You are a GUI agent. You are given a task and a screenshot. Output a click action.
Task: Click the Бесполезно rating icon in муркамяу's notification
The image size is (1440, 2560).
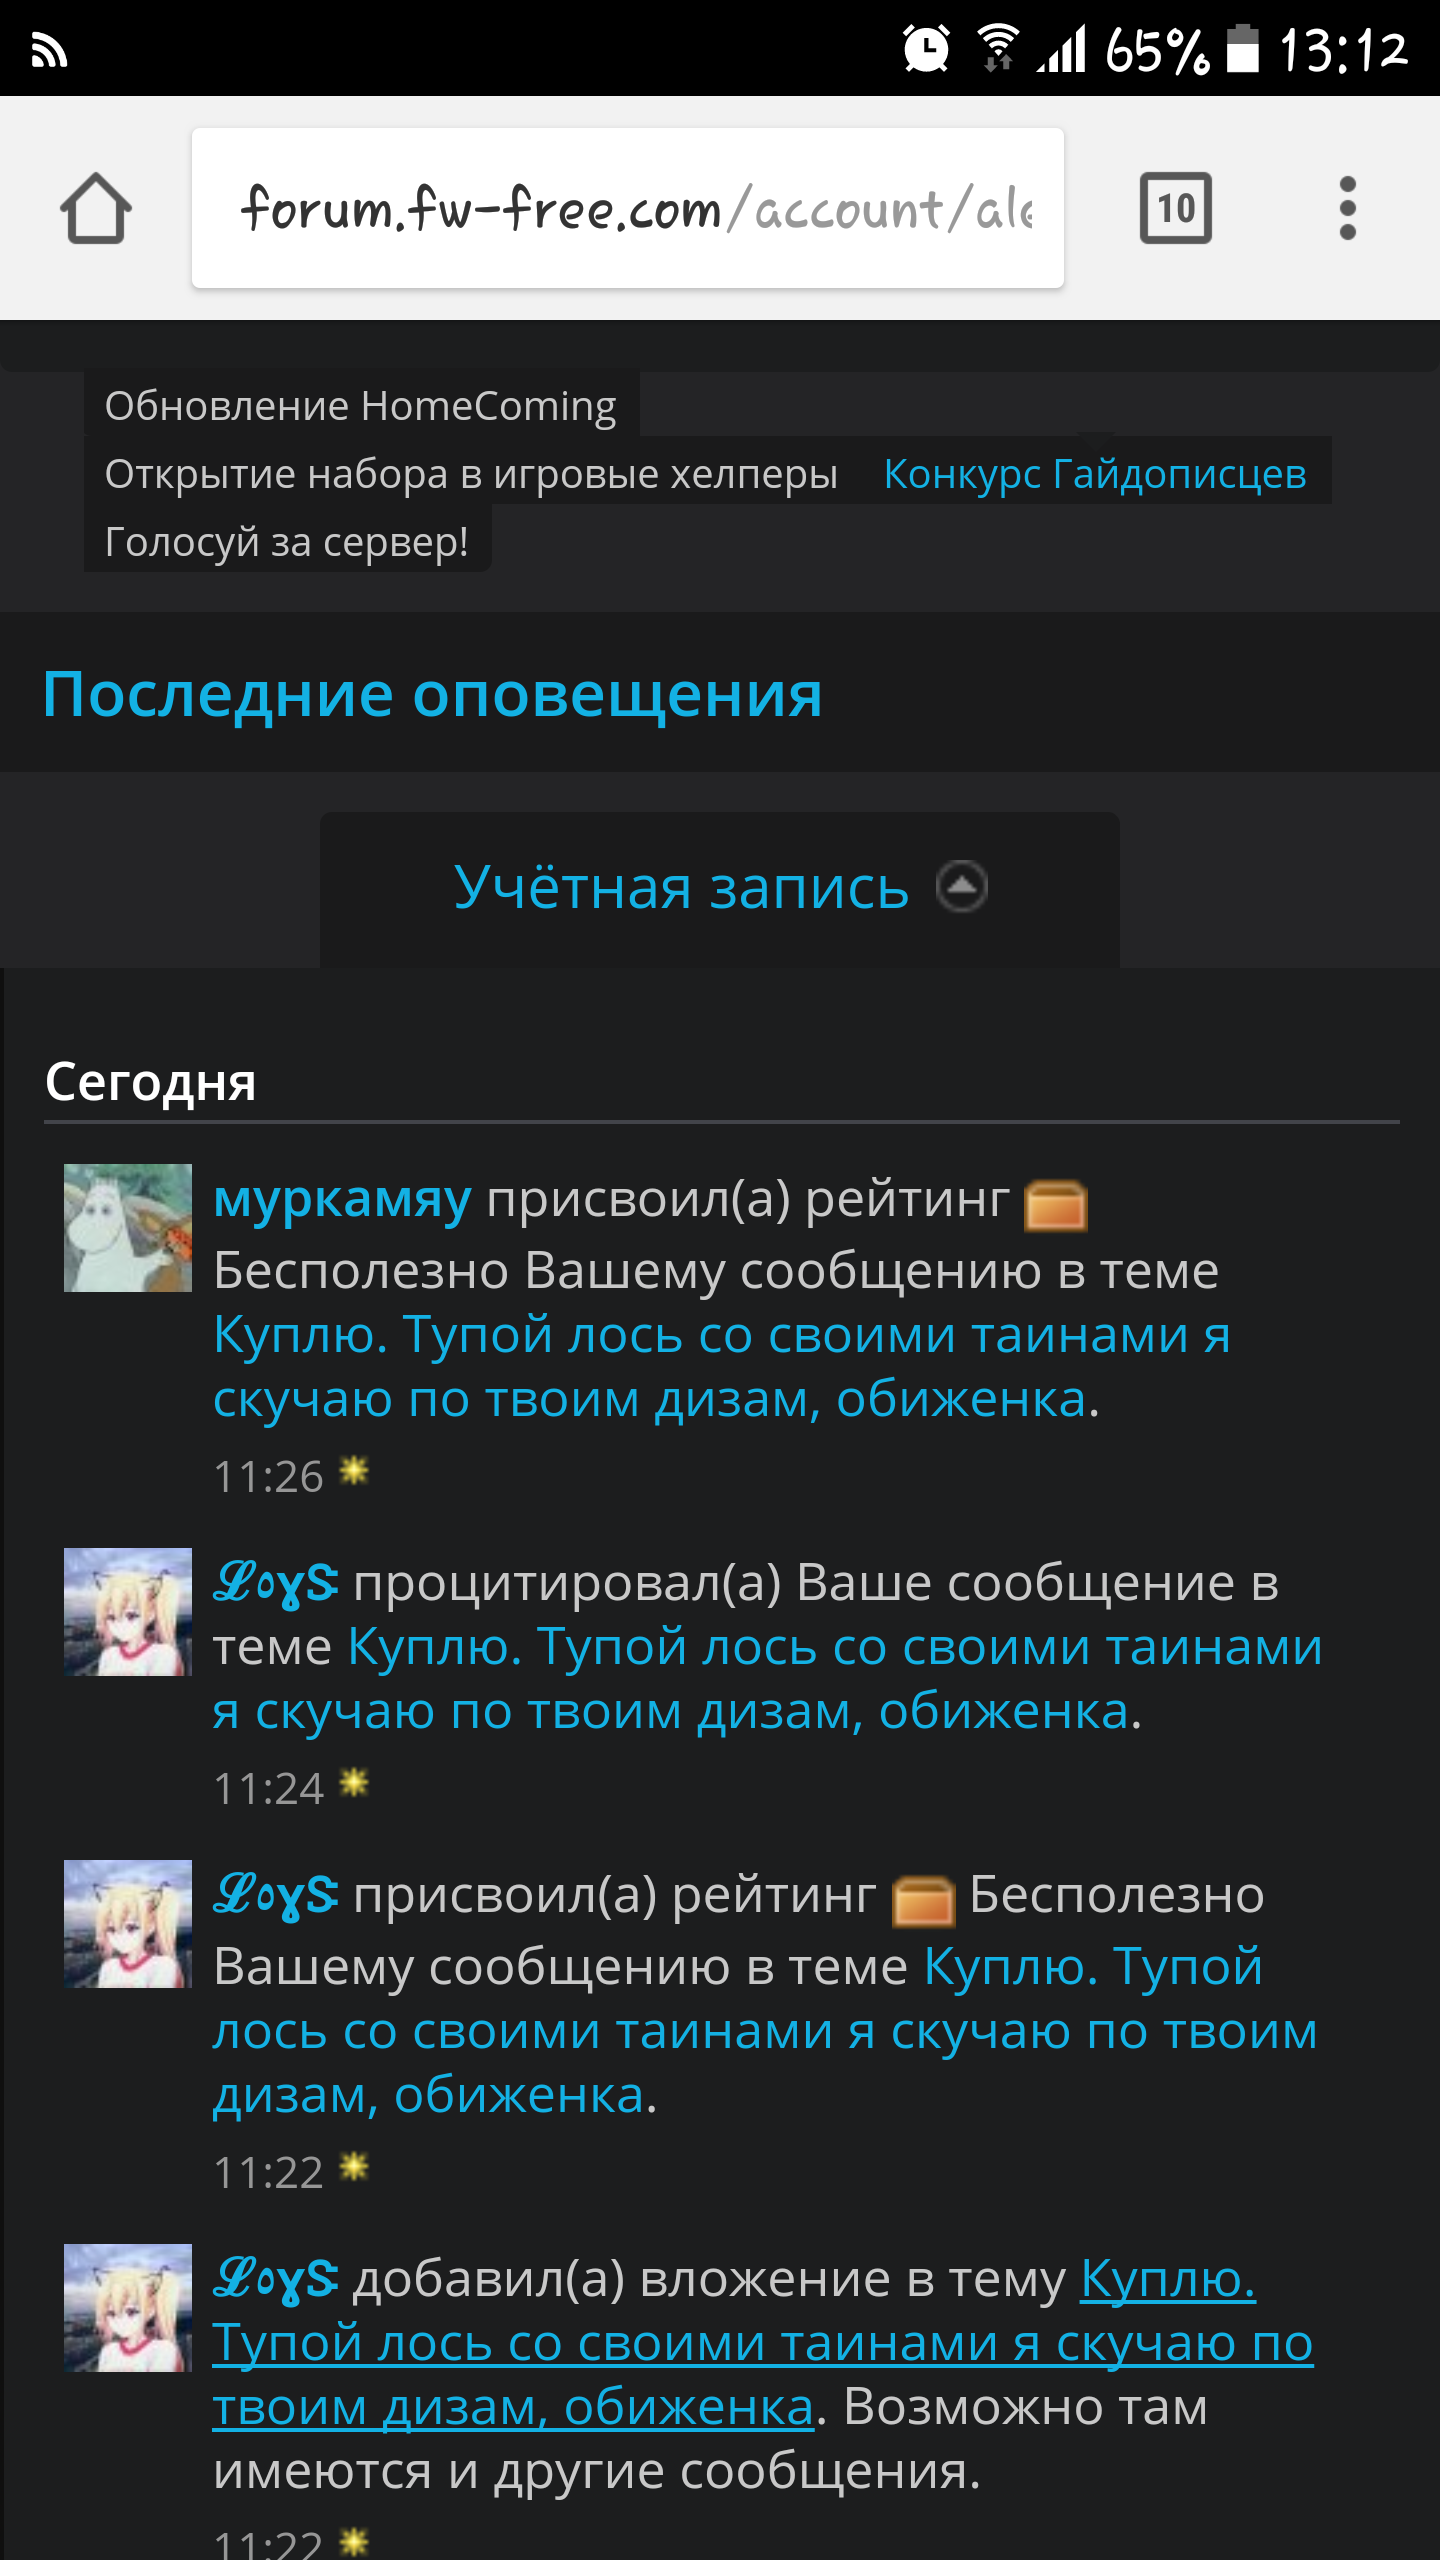(x=1056, y=1204)
